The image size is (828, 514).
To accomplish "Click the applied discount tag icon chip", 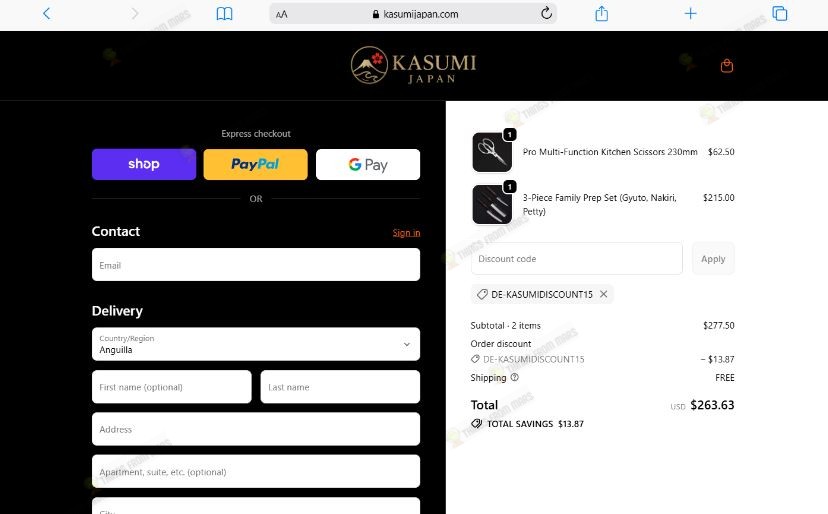I will click(482, 294).
